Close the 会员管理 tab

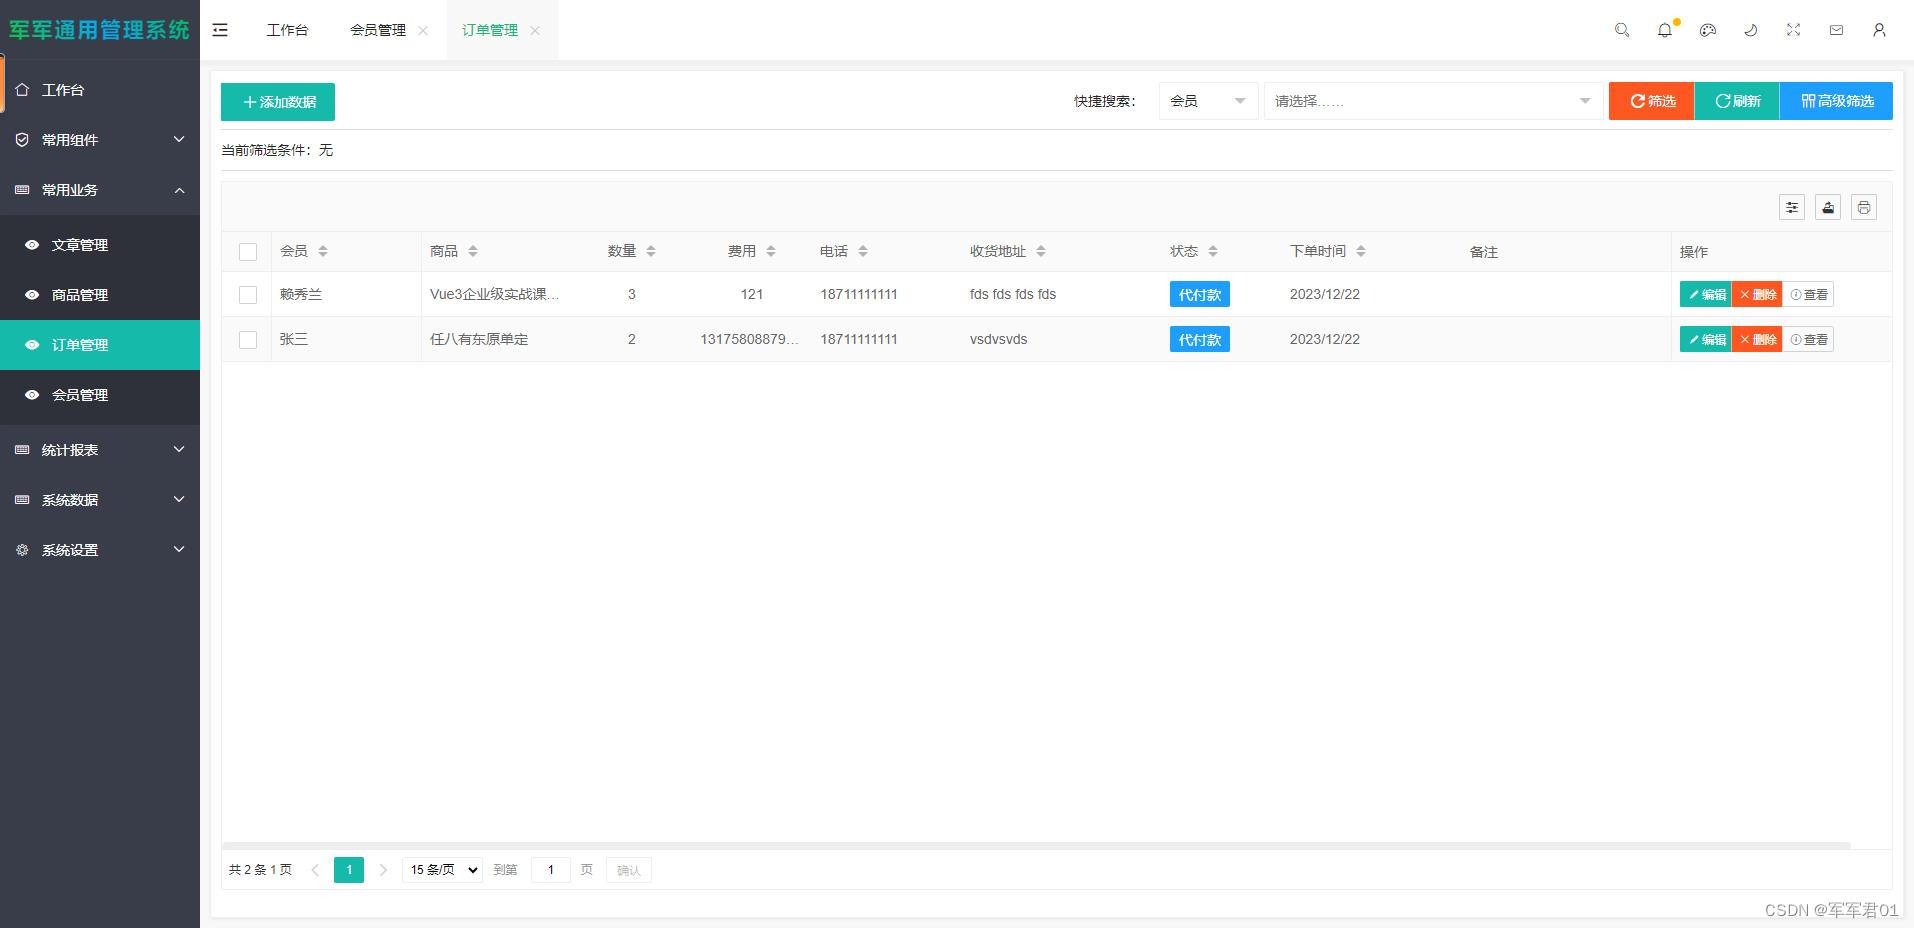(423, 30)
